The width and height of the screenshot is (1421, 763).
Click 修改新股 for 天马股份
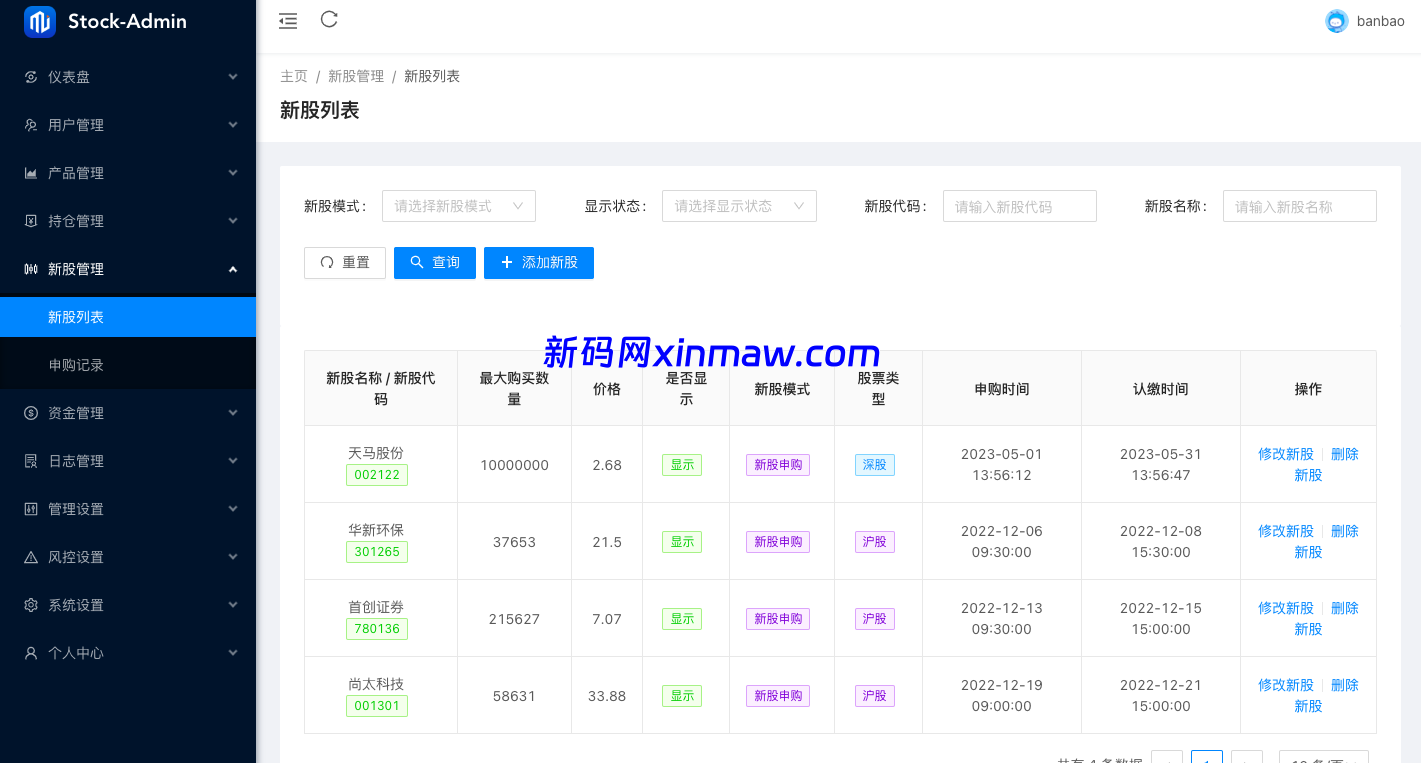(1285, 454)
